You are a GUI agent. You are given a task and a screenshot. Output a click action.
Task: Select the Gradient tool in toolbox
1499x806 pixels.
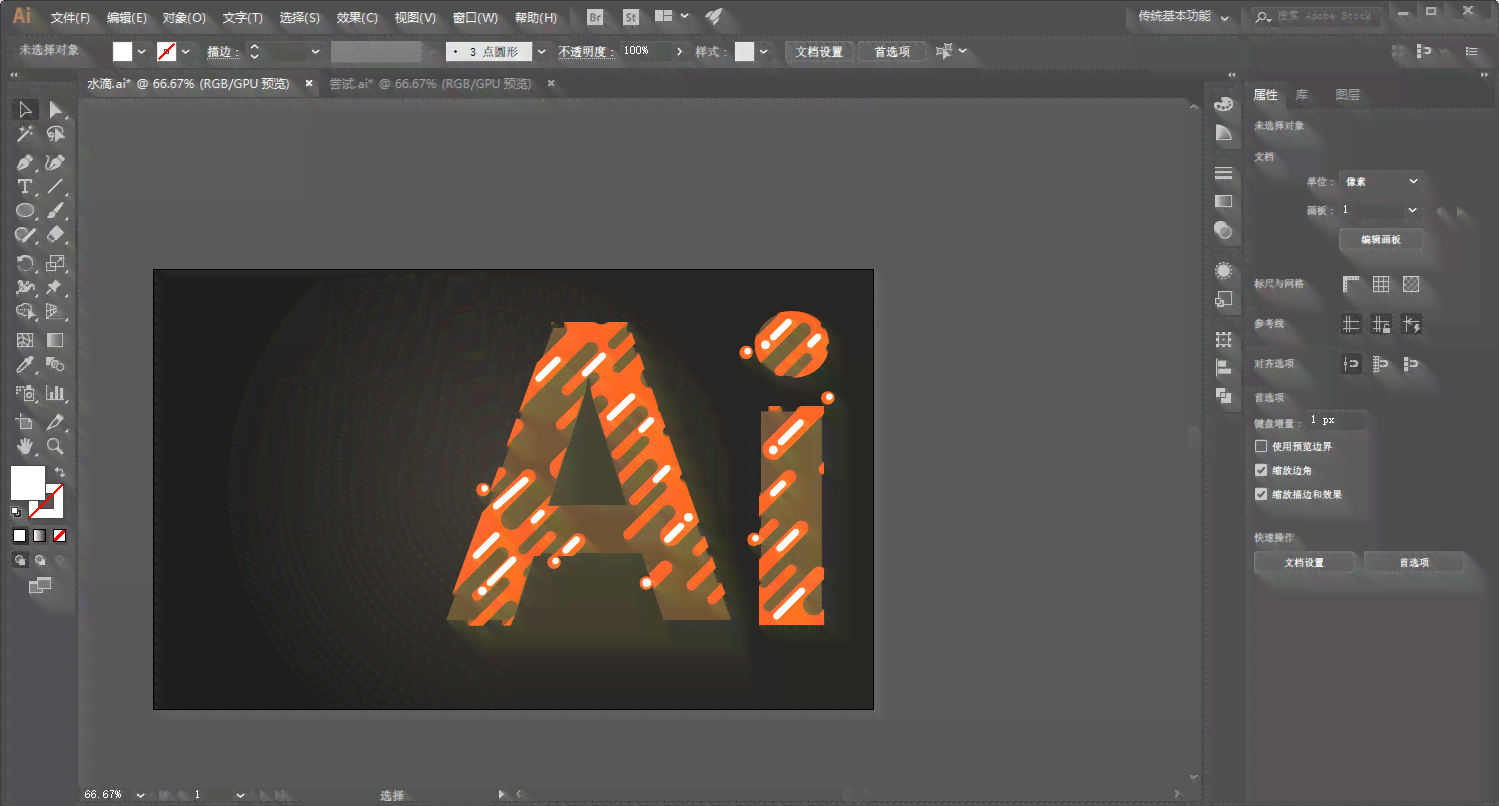pos(56,341)
